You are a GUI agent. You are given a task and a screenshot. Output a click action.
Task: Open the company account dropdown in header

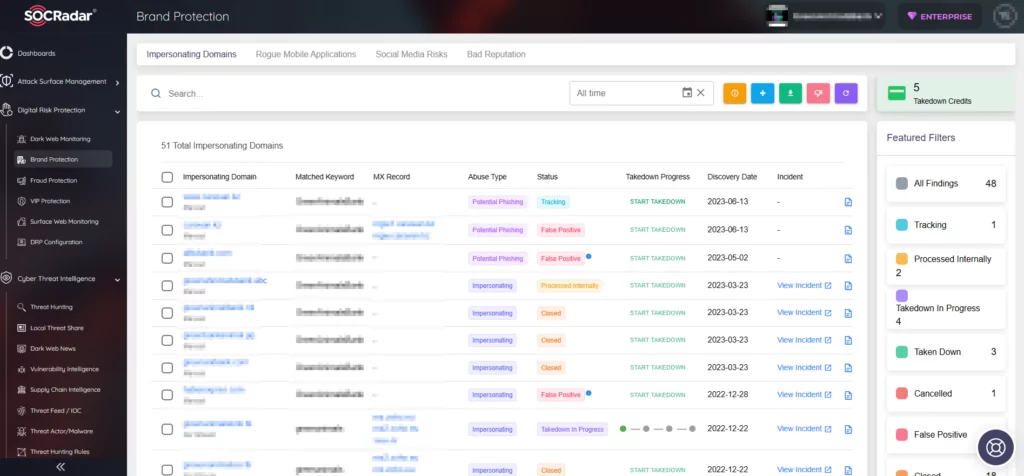(x=826, y=16)
